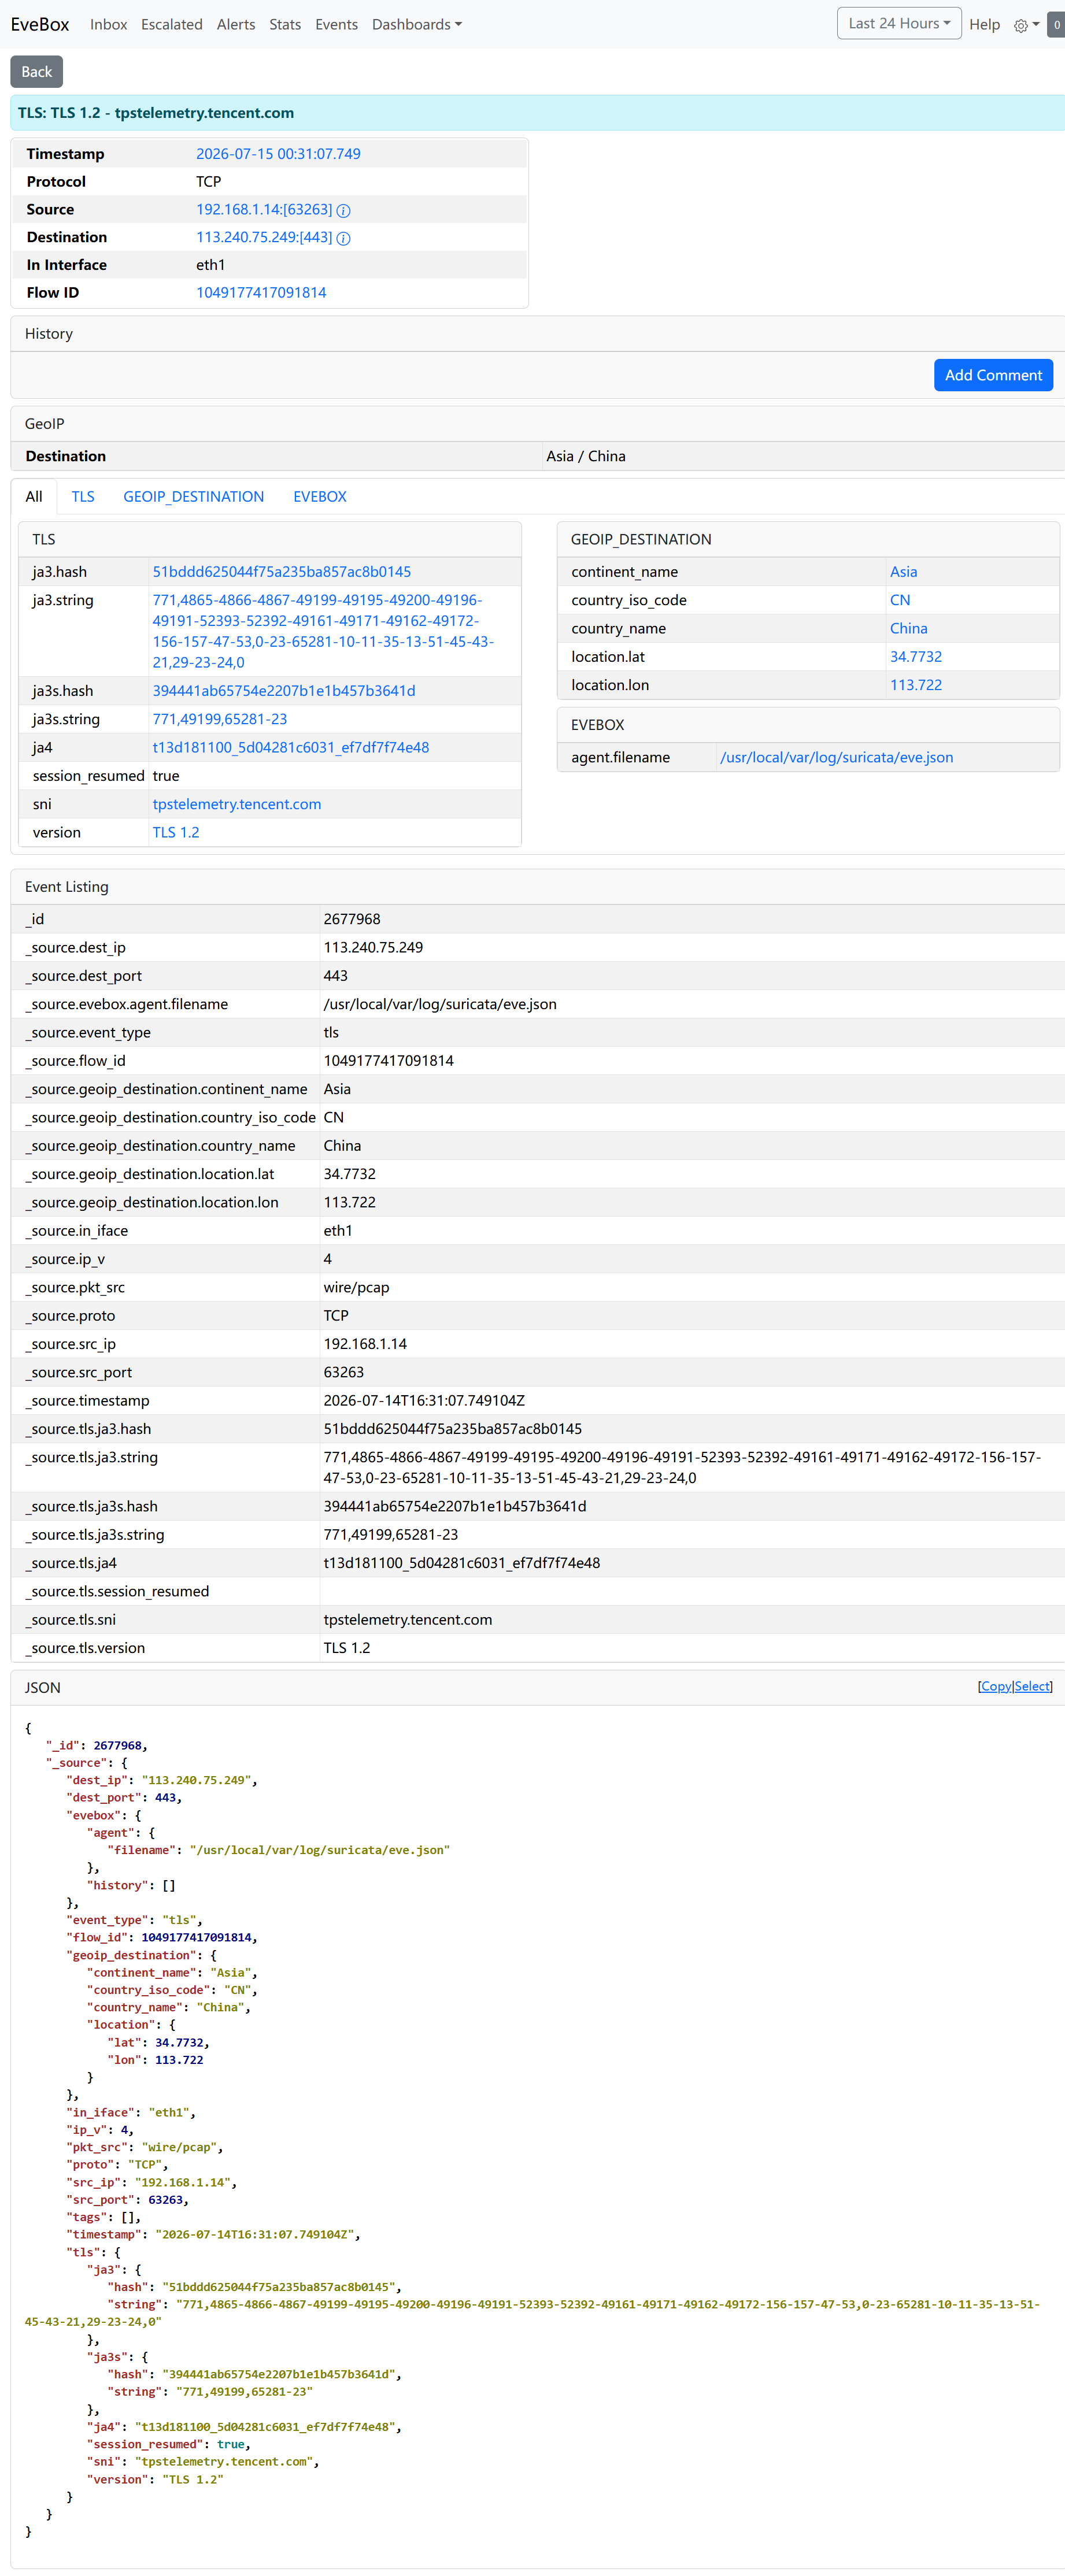Open the Alerts view
1065x2576 pixels.
[x=236, y=25]
